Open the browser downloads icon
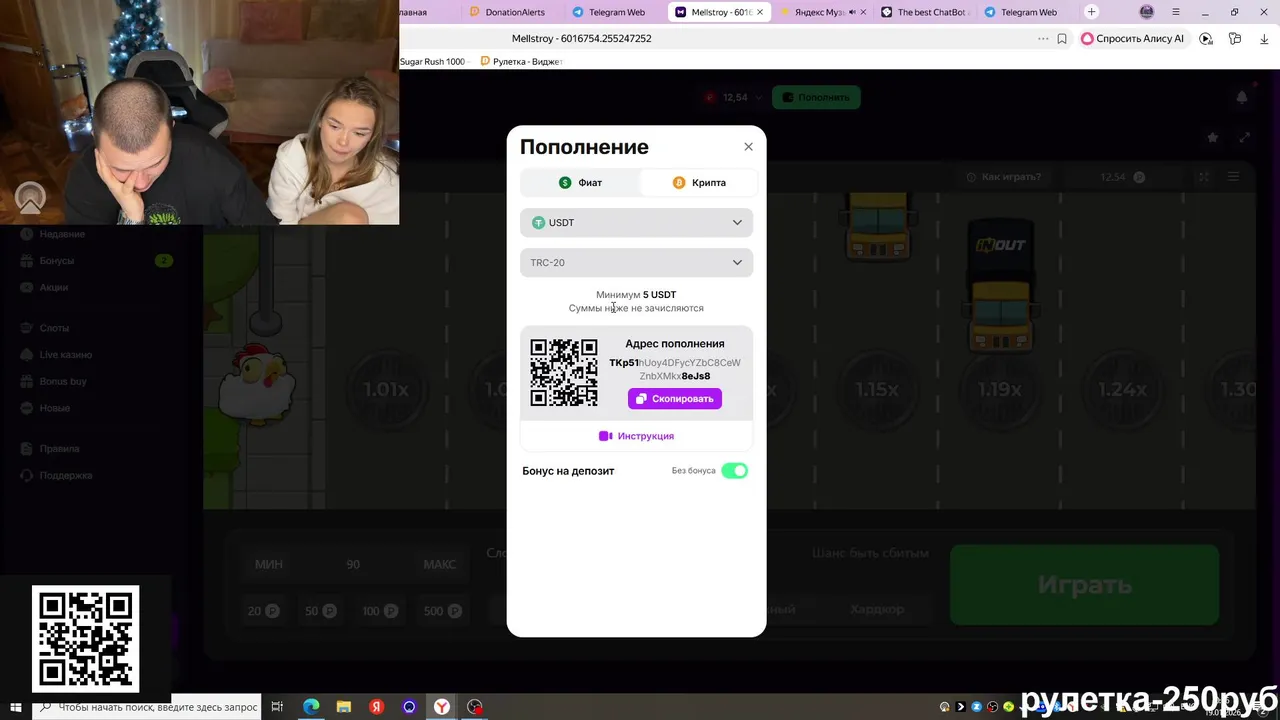This screenshot has width=1280, height=720. pyautogui.click(x=1264, y=39)
